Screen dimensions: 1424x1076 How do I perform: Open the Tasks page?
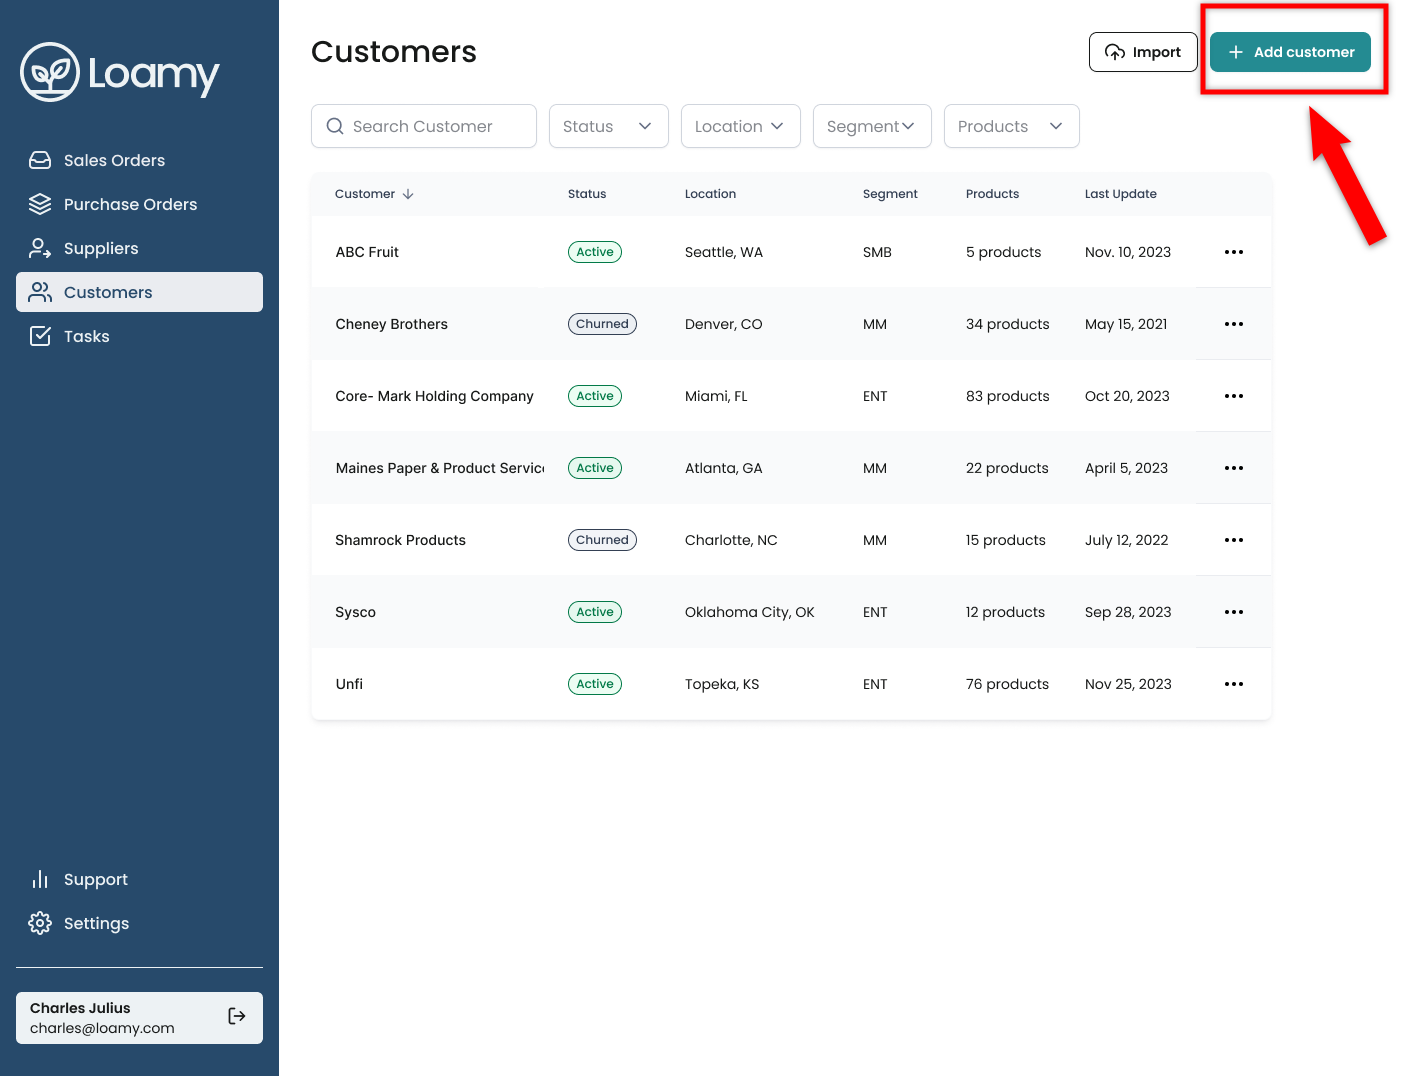point(139,336)
